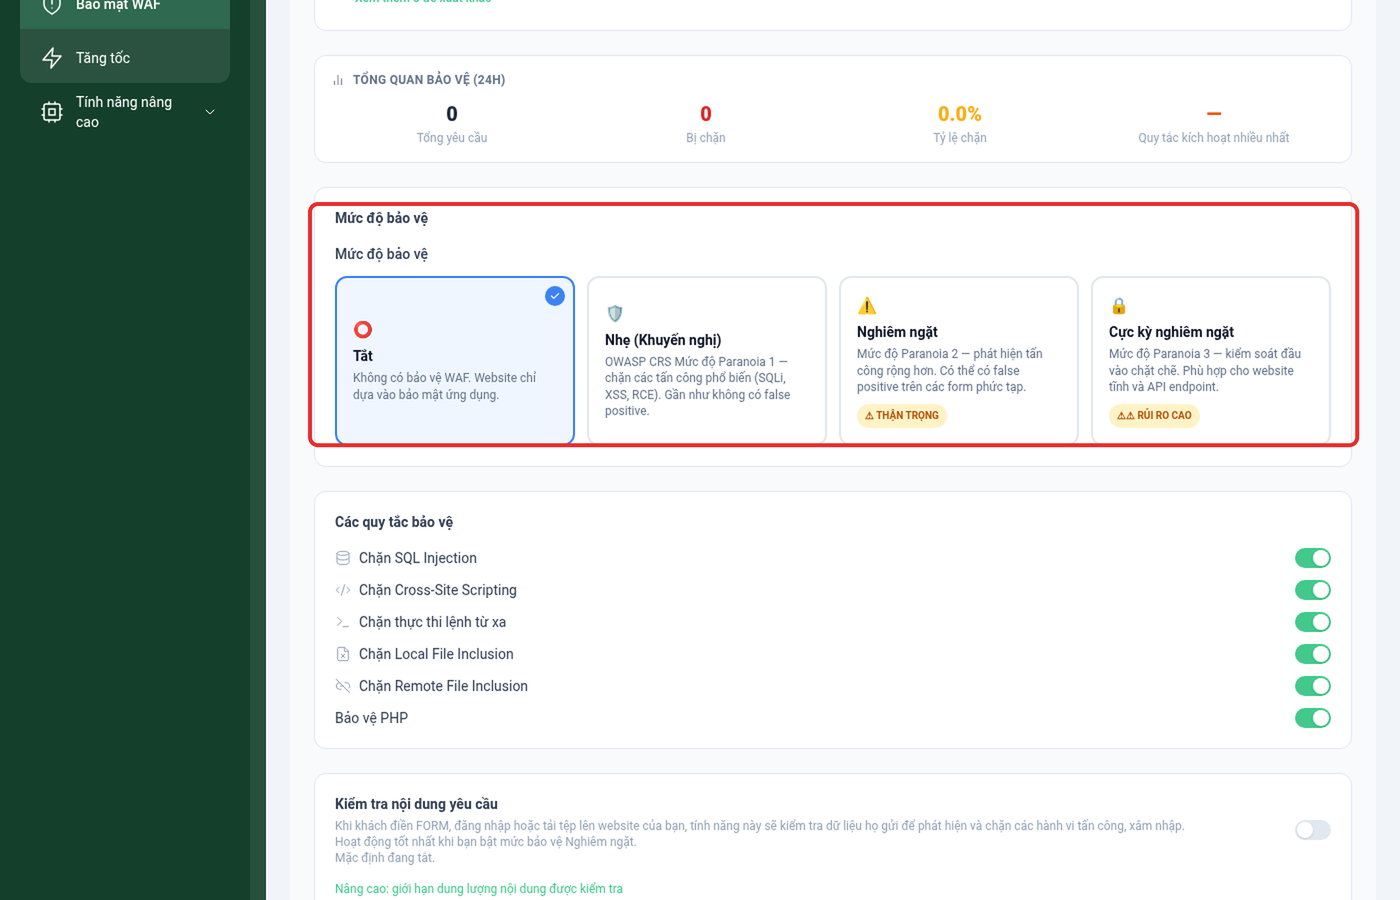1400x900 pixels.
Task: Select the Nghiêm ngặt protection level card
Action: 959,360
